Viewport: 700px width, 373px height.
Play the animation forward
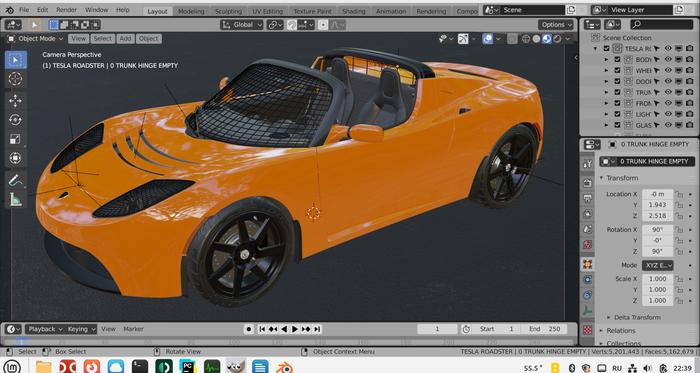tap(295, 329)
